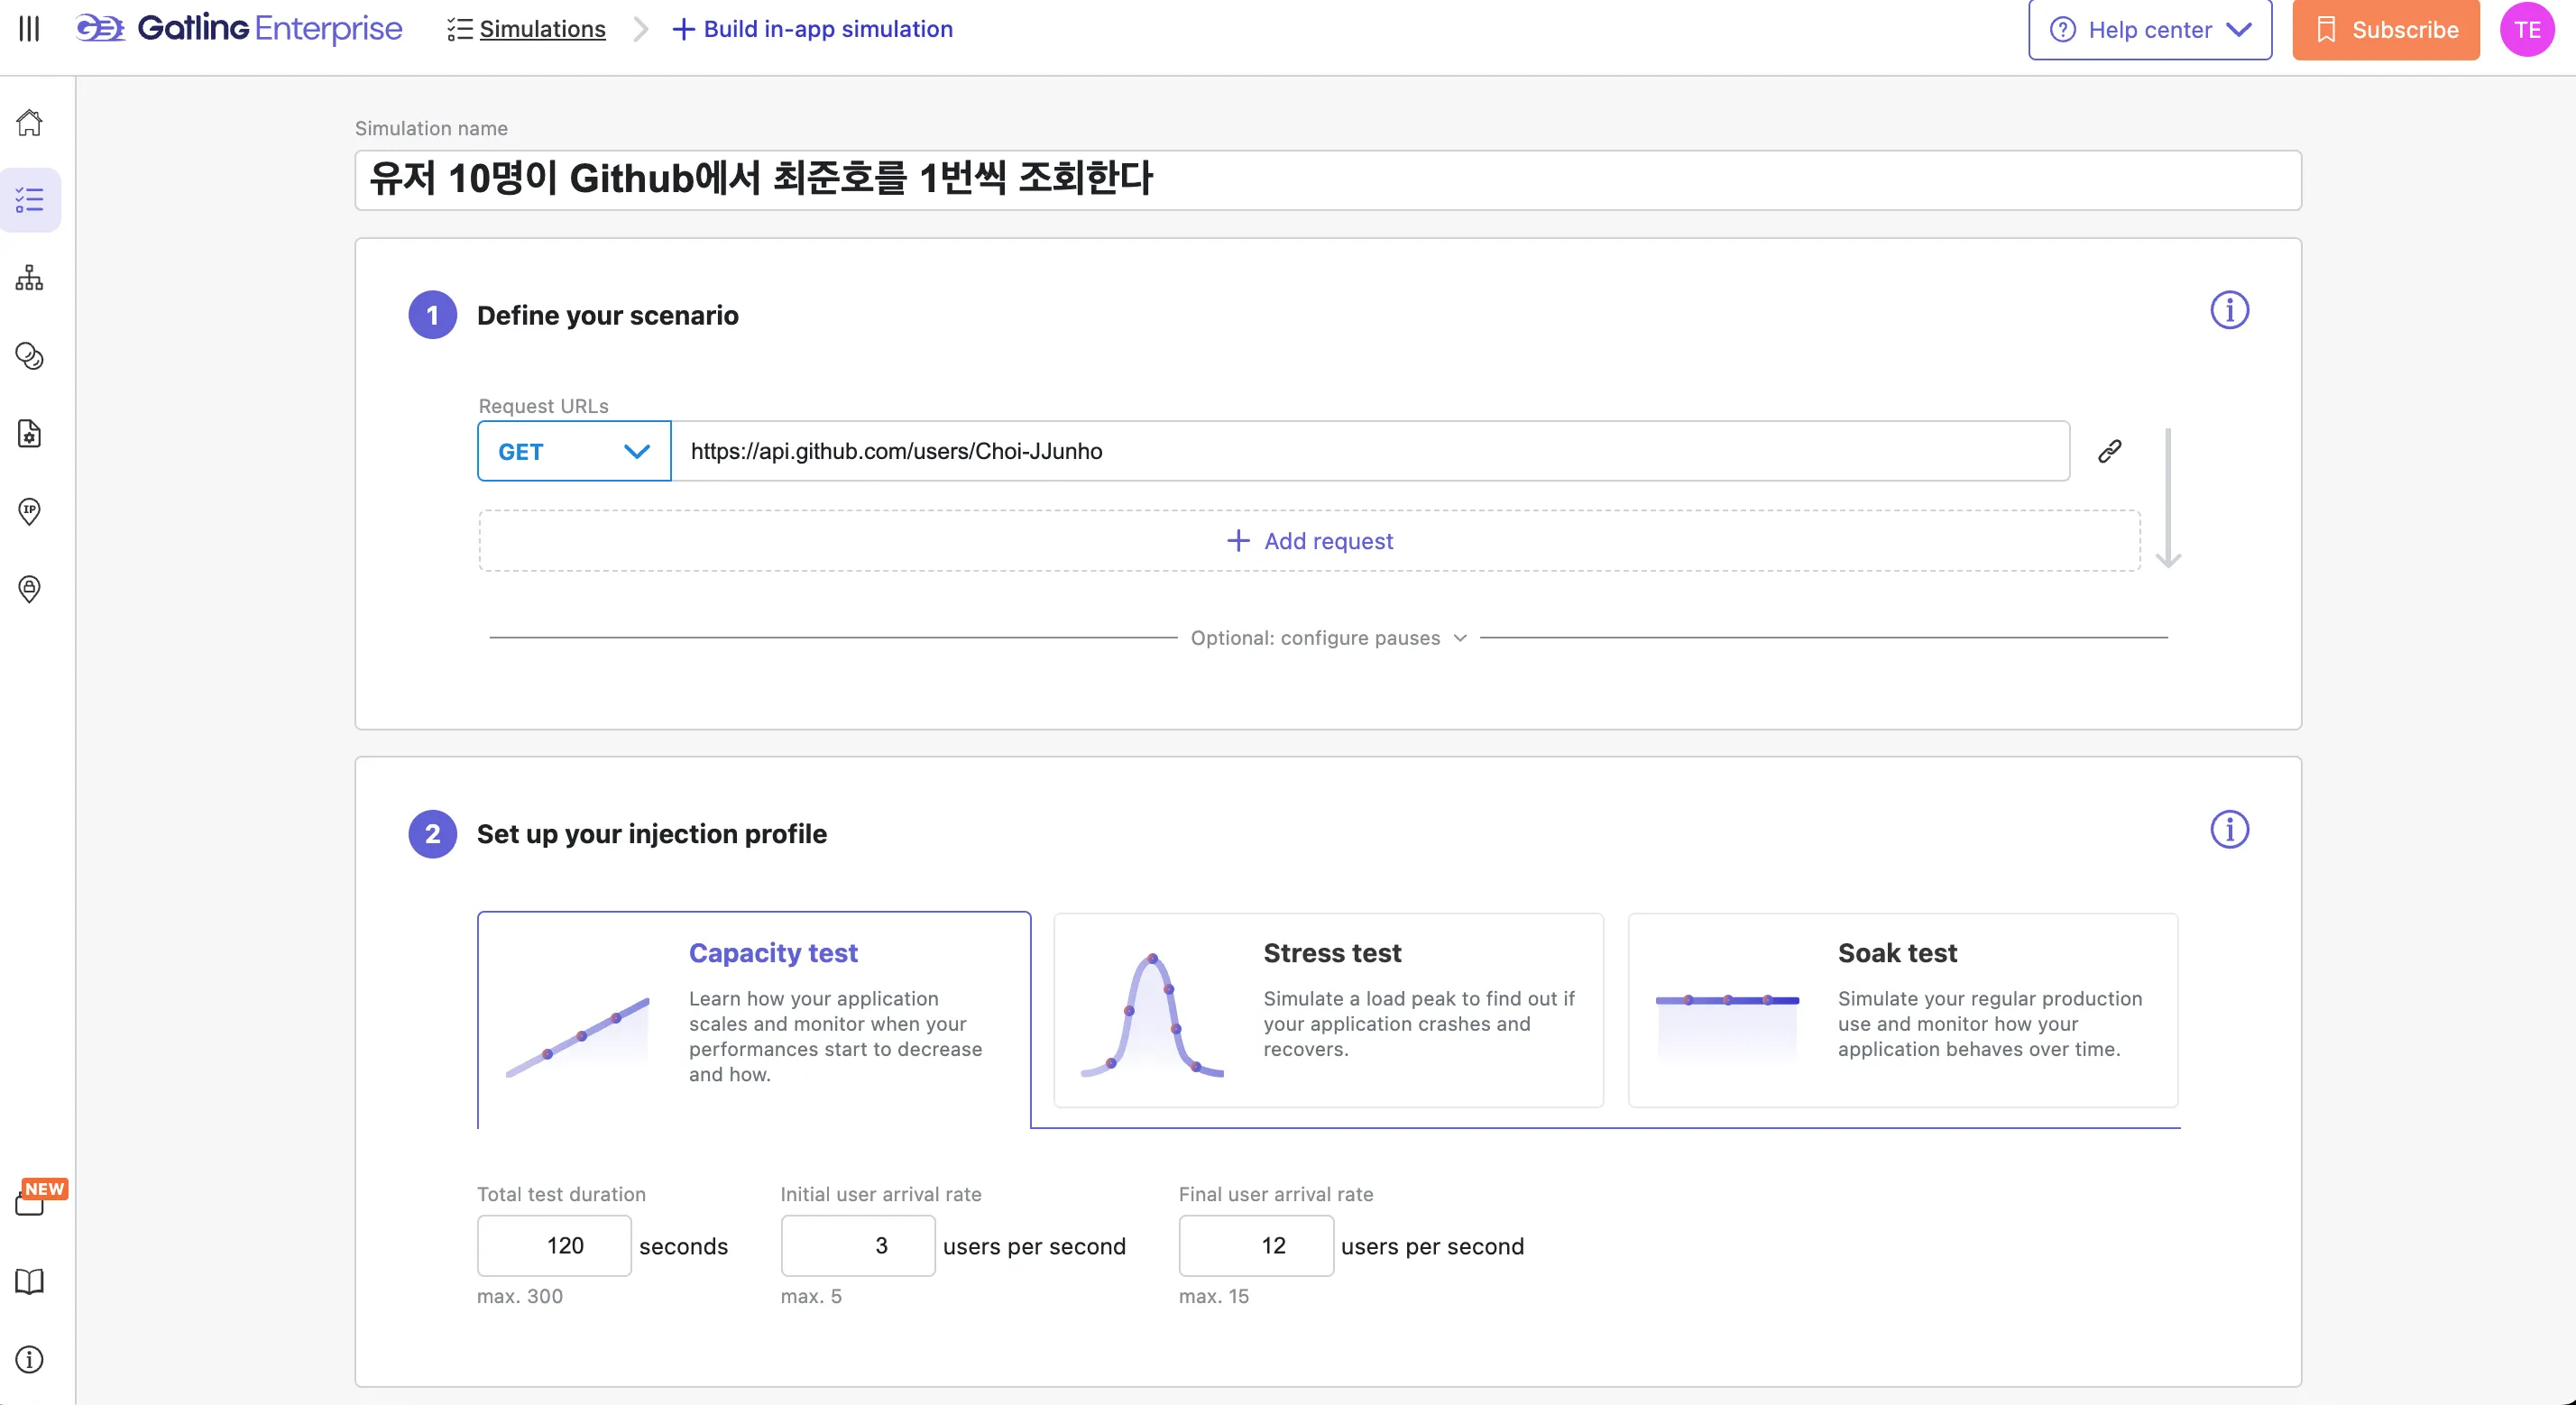Click the link icon beside the request URL

(x=2109, y=451)
